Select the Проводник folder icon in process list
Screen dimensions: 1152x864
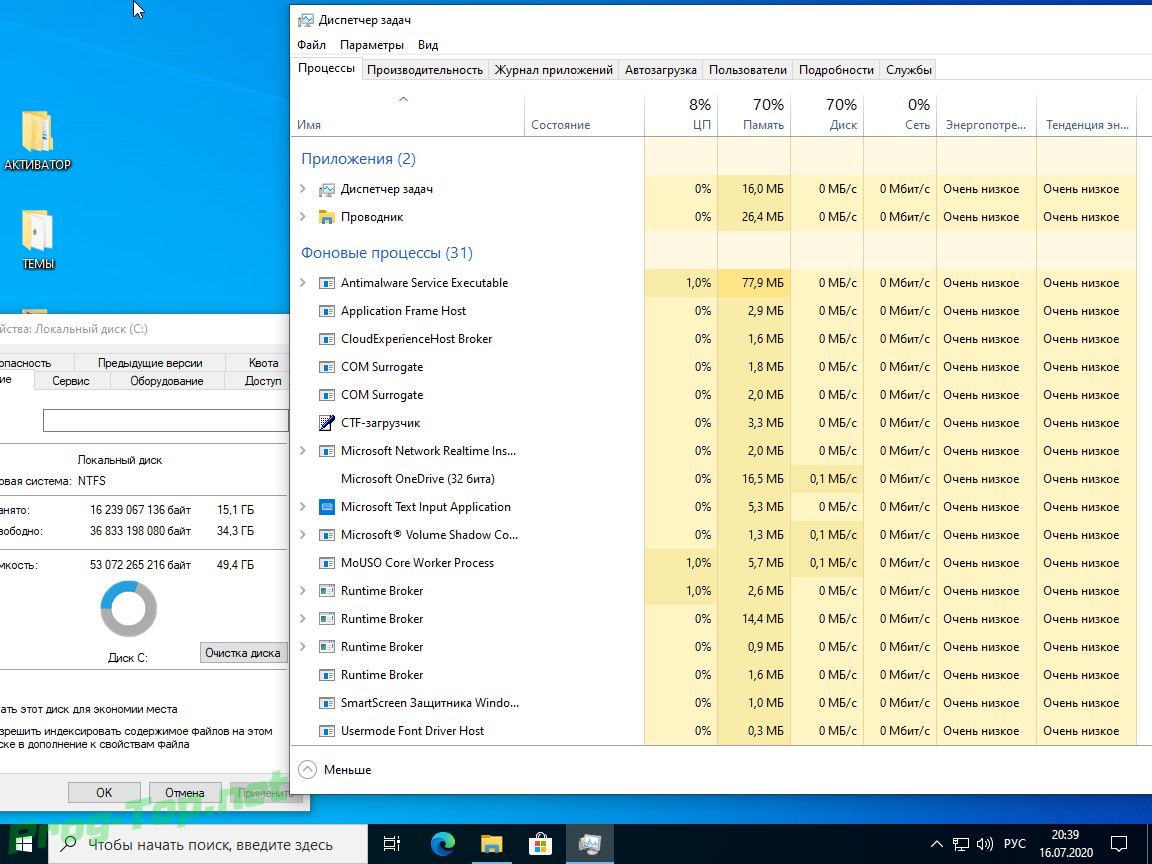[x=327, y=217]
